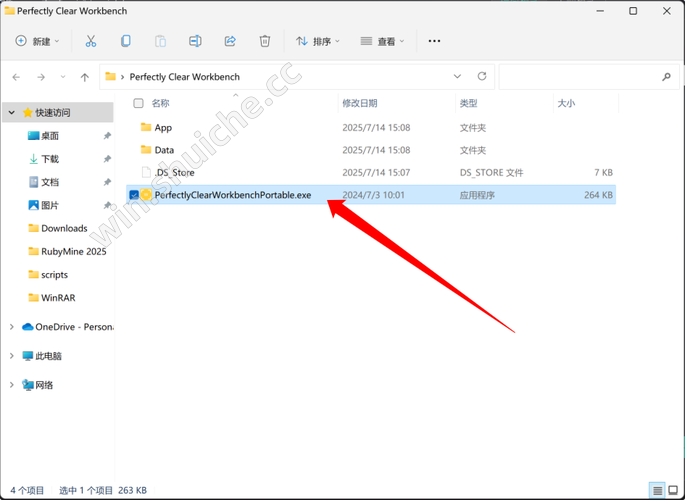Click the App folder icon
The height and width of the screenshot is (500, 685).
(x=146, y=127)
